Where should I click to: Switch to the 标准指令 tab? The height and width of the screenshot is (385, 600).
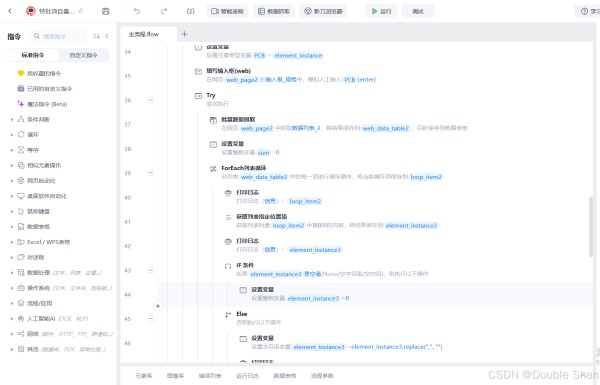(33, 55)
